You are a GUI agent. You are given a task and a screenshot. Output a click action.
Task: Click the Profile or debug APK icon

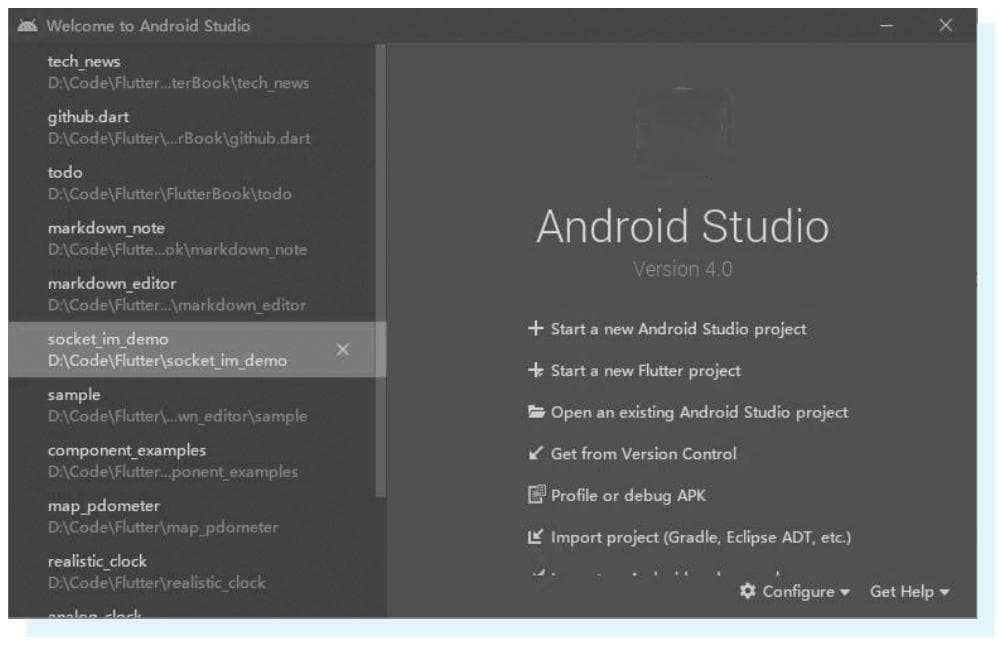click(536, 495)
